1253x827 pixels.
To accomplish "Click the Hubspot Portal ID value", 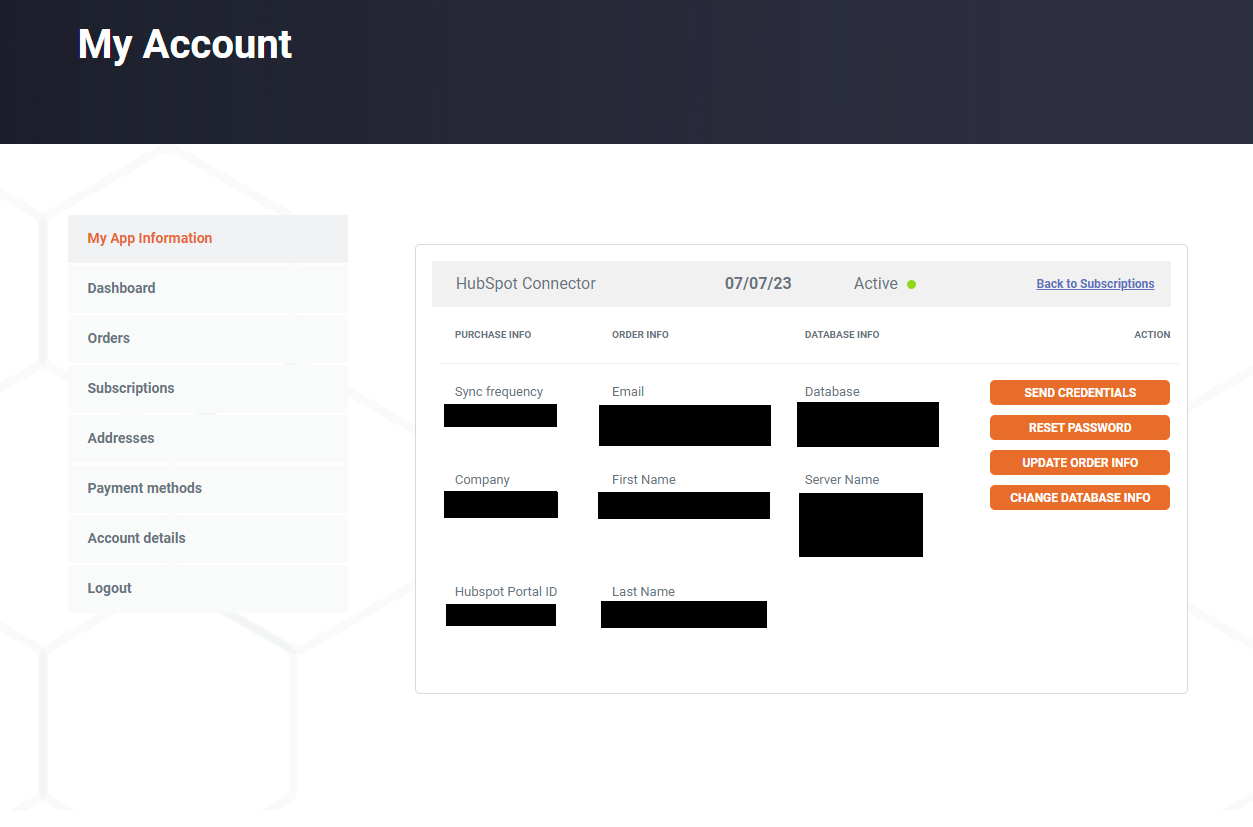I will [500, 614].
